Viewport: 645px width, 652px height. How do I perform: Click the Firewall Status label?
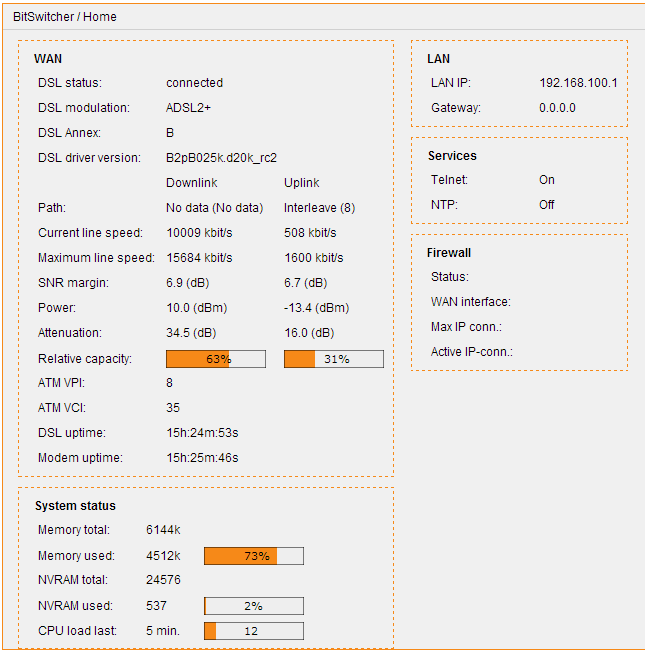450,277
